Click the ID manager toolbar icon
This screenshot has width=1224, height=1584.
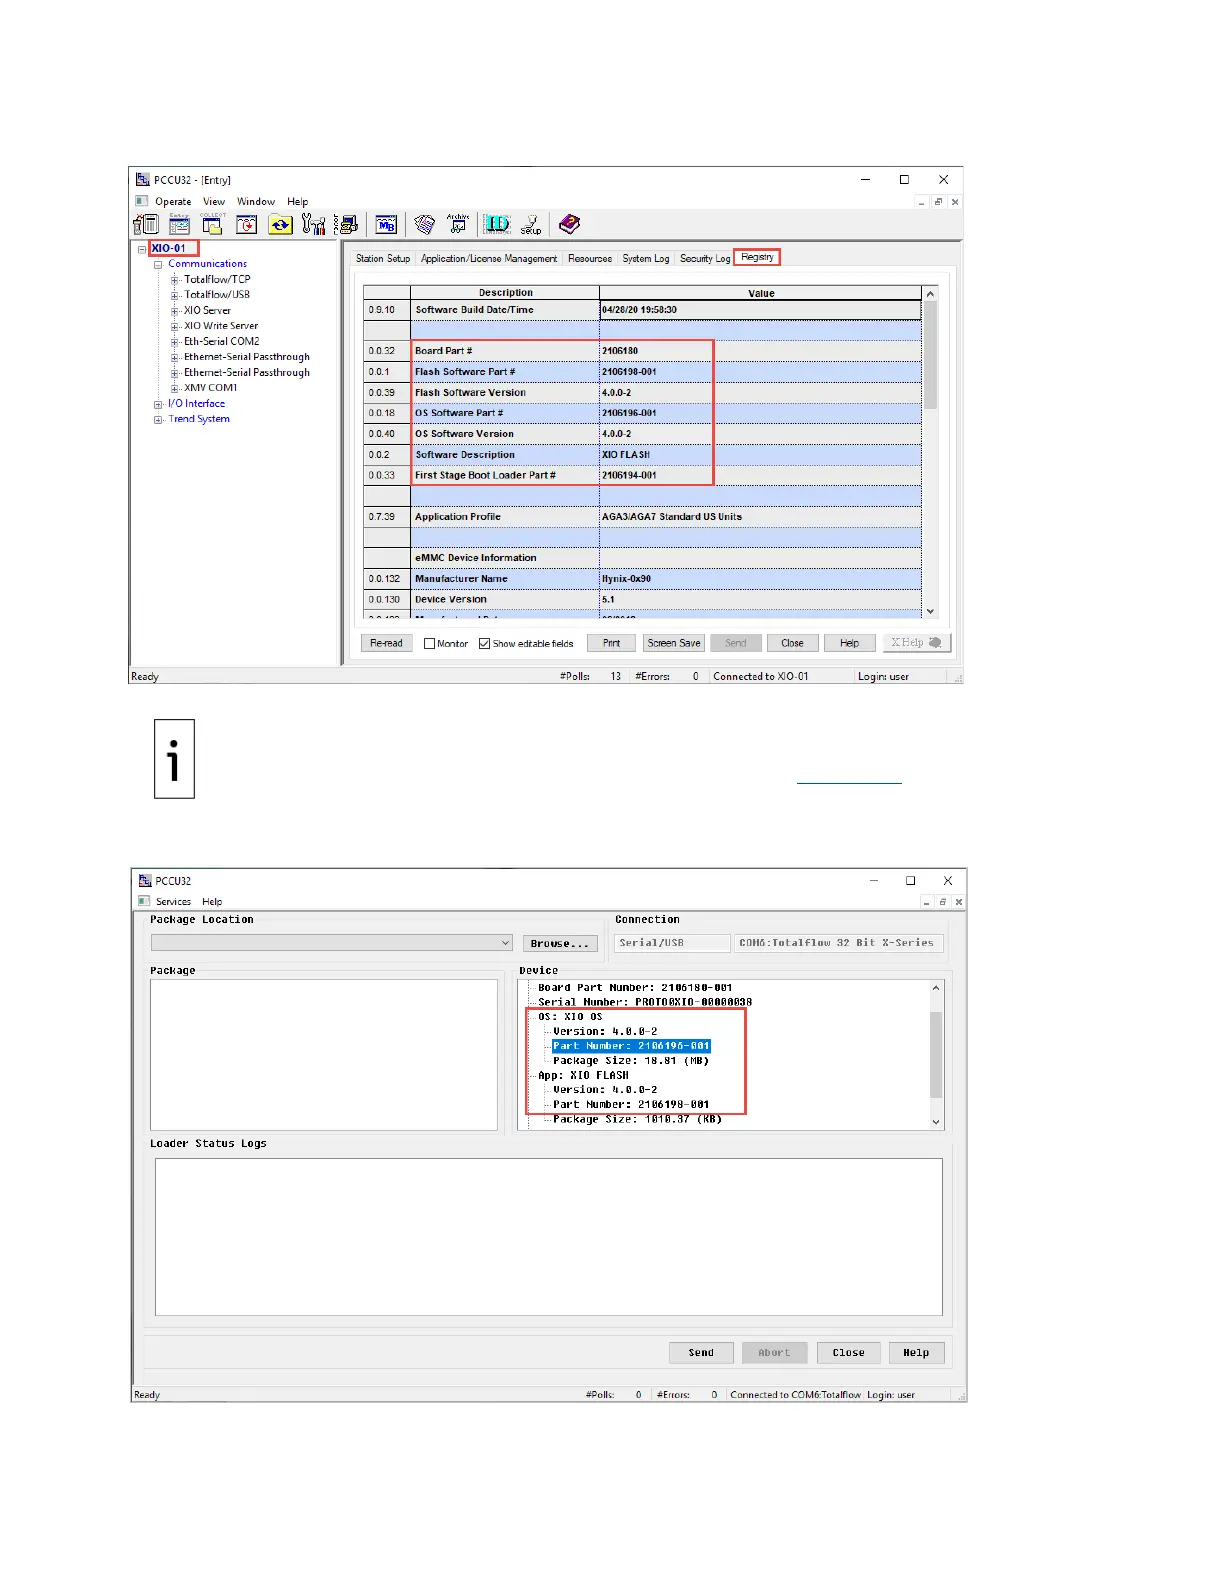497,224
